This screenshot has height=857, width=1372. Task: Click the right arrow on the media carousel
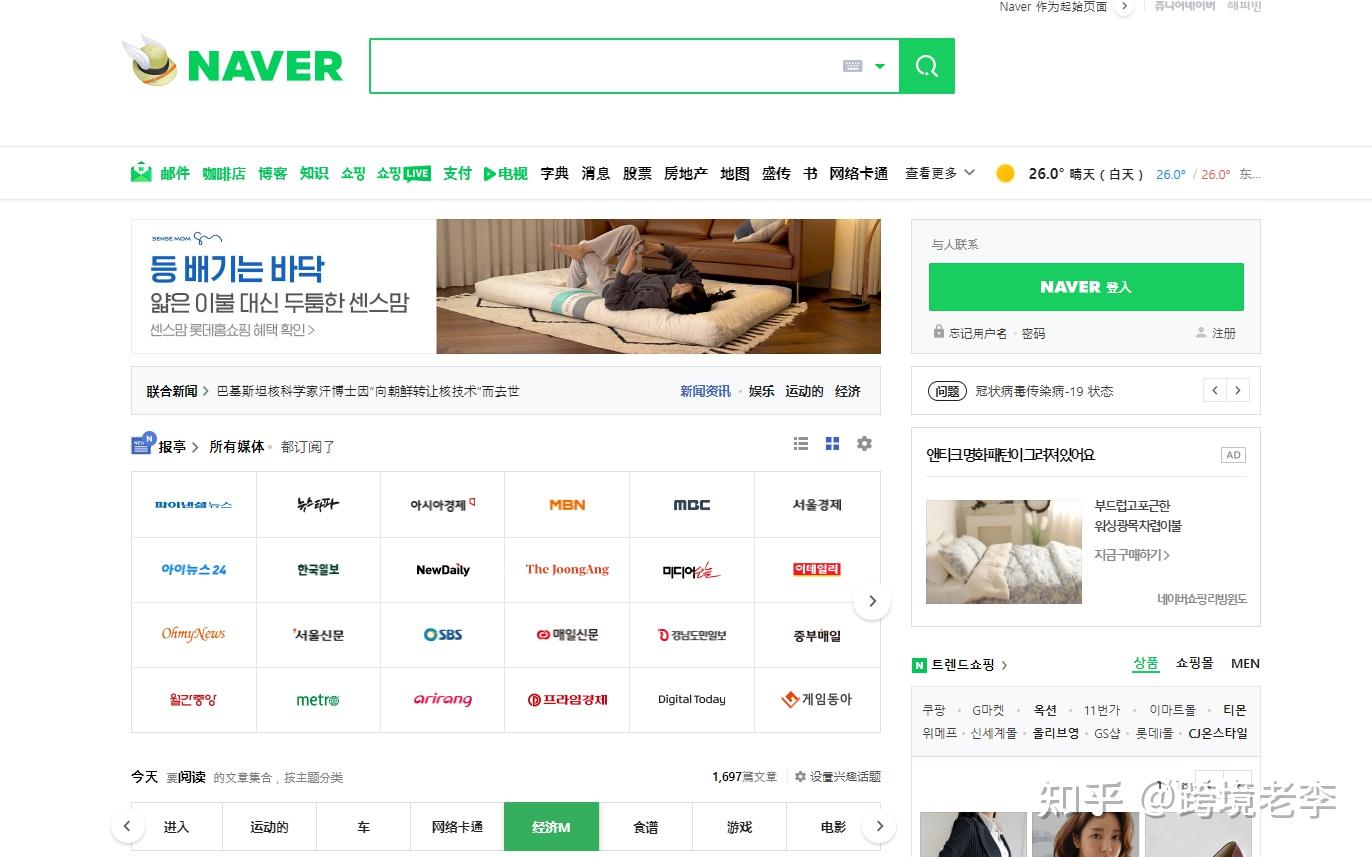872,600
